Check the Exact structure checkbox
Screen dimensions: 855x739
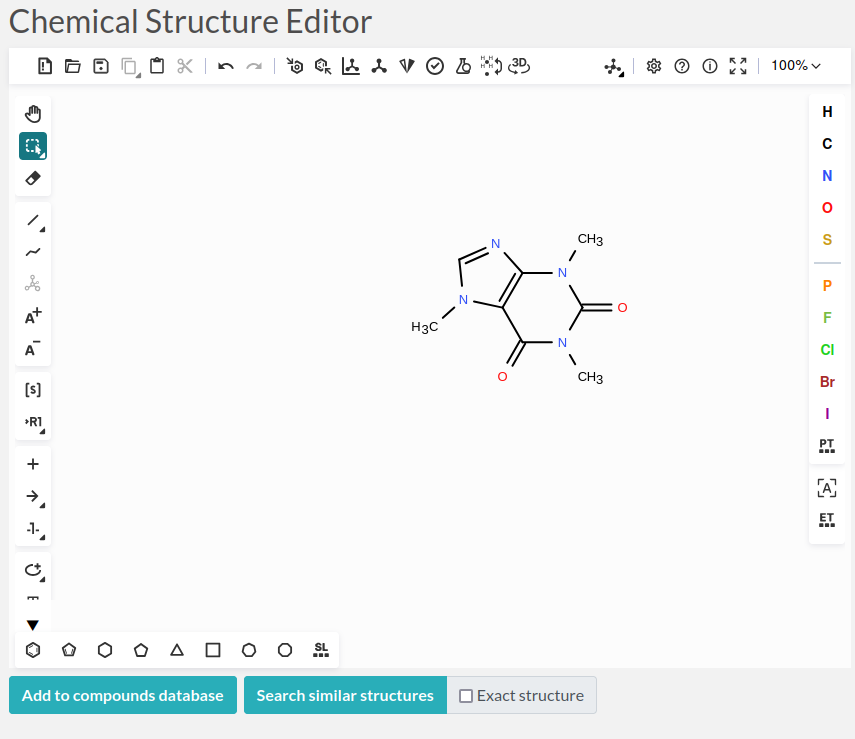(466, 696)
